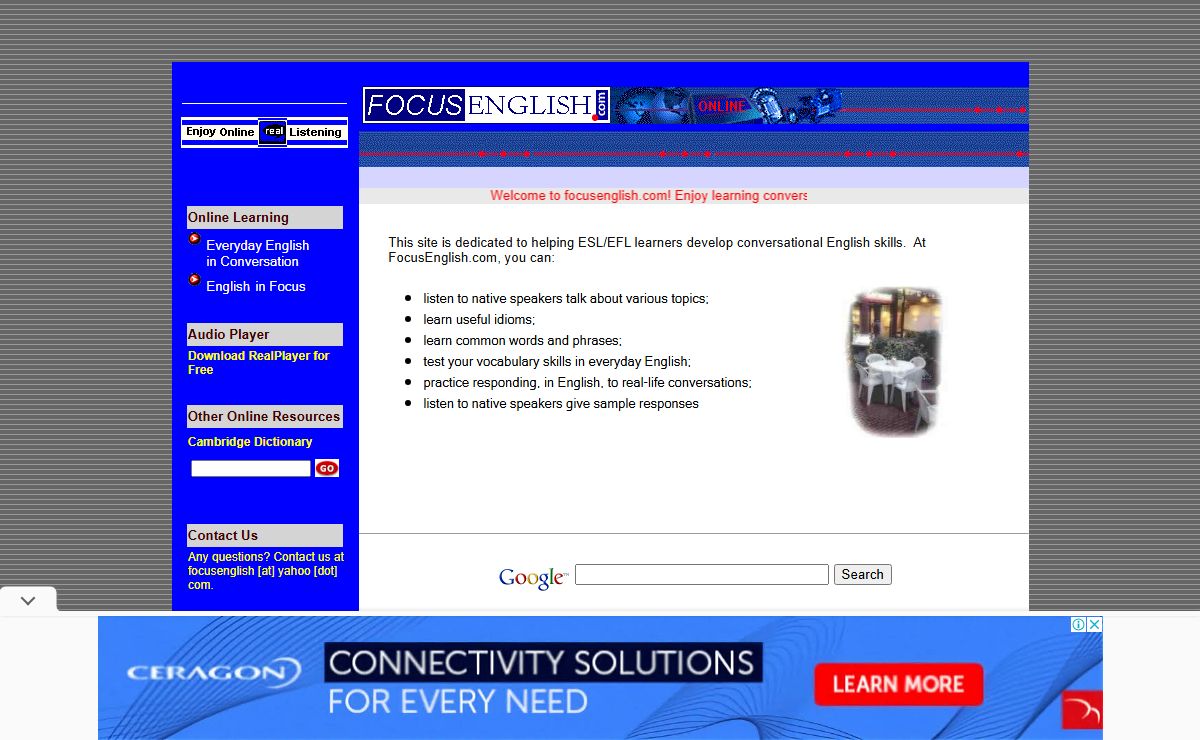Open the English in Focus link

tap(256, 286)
